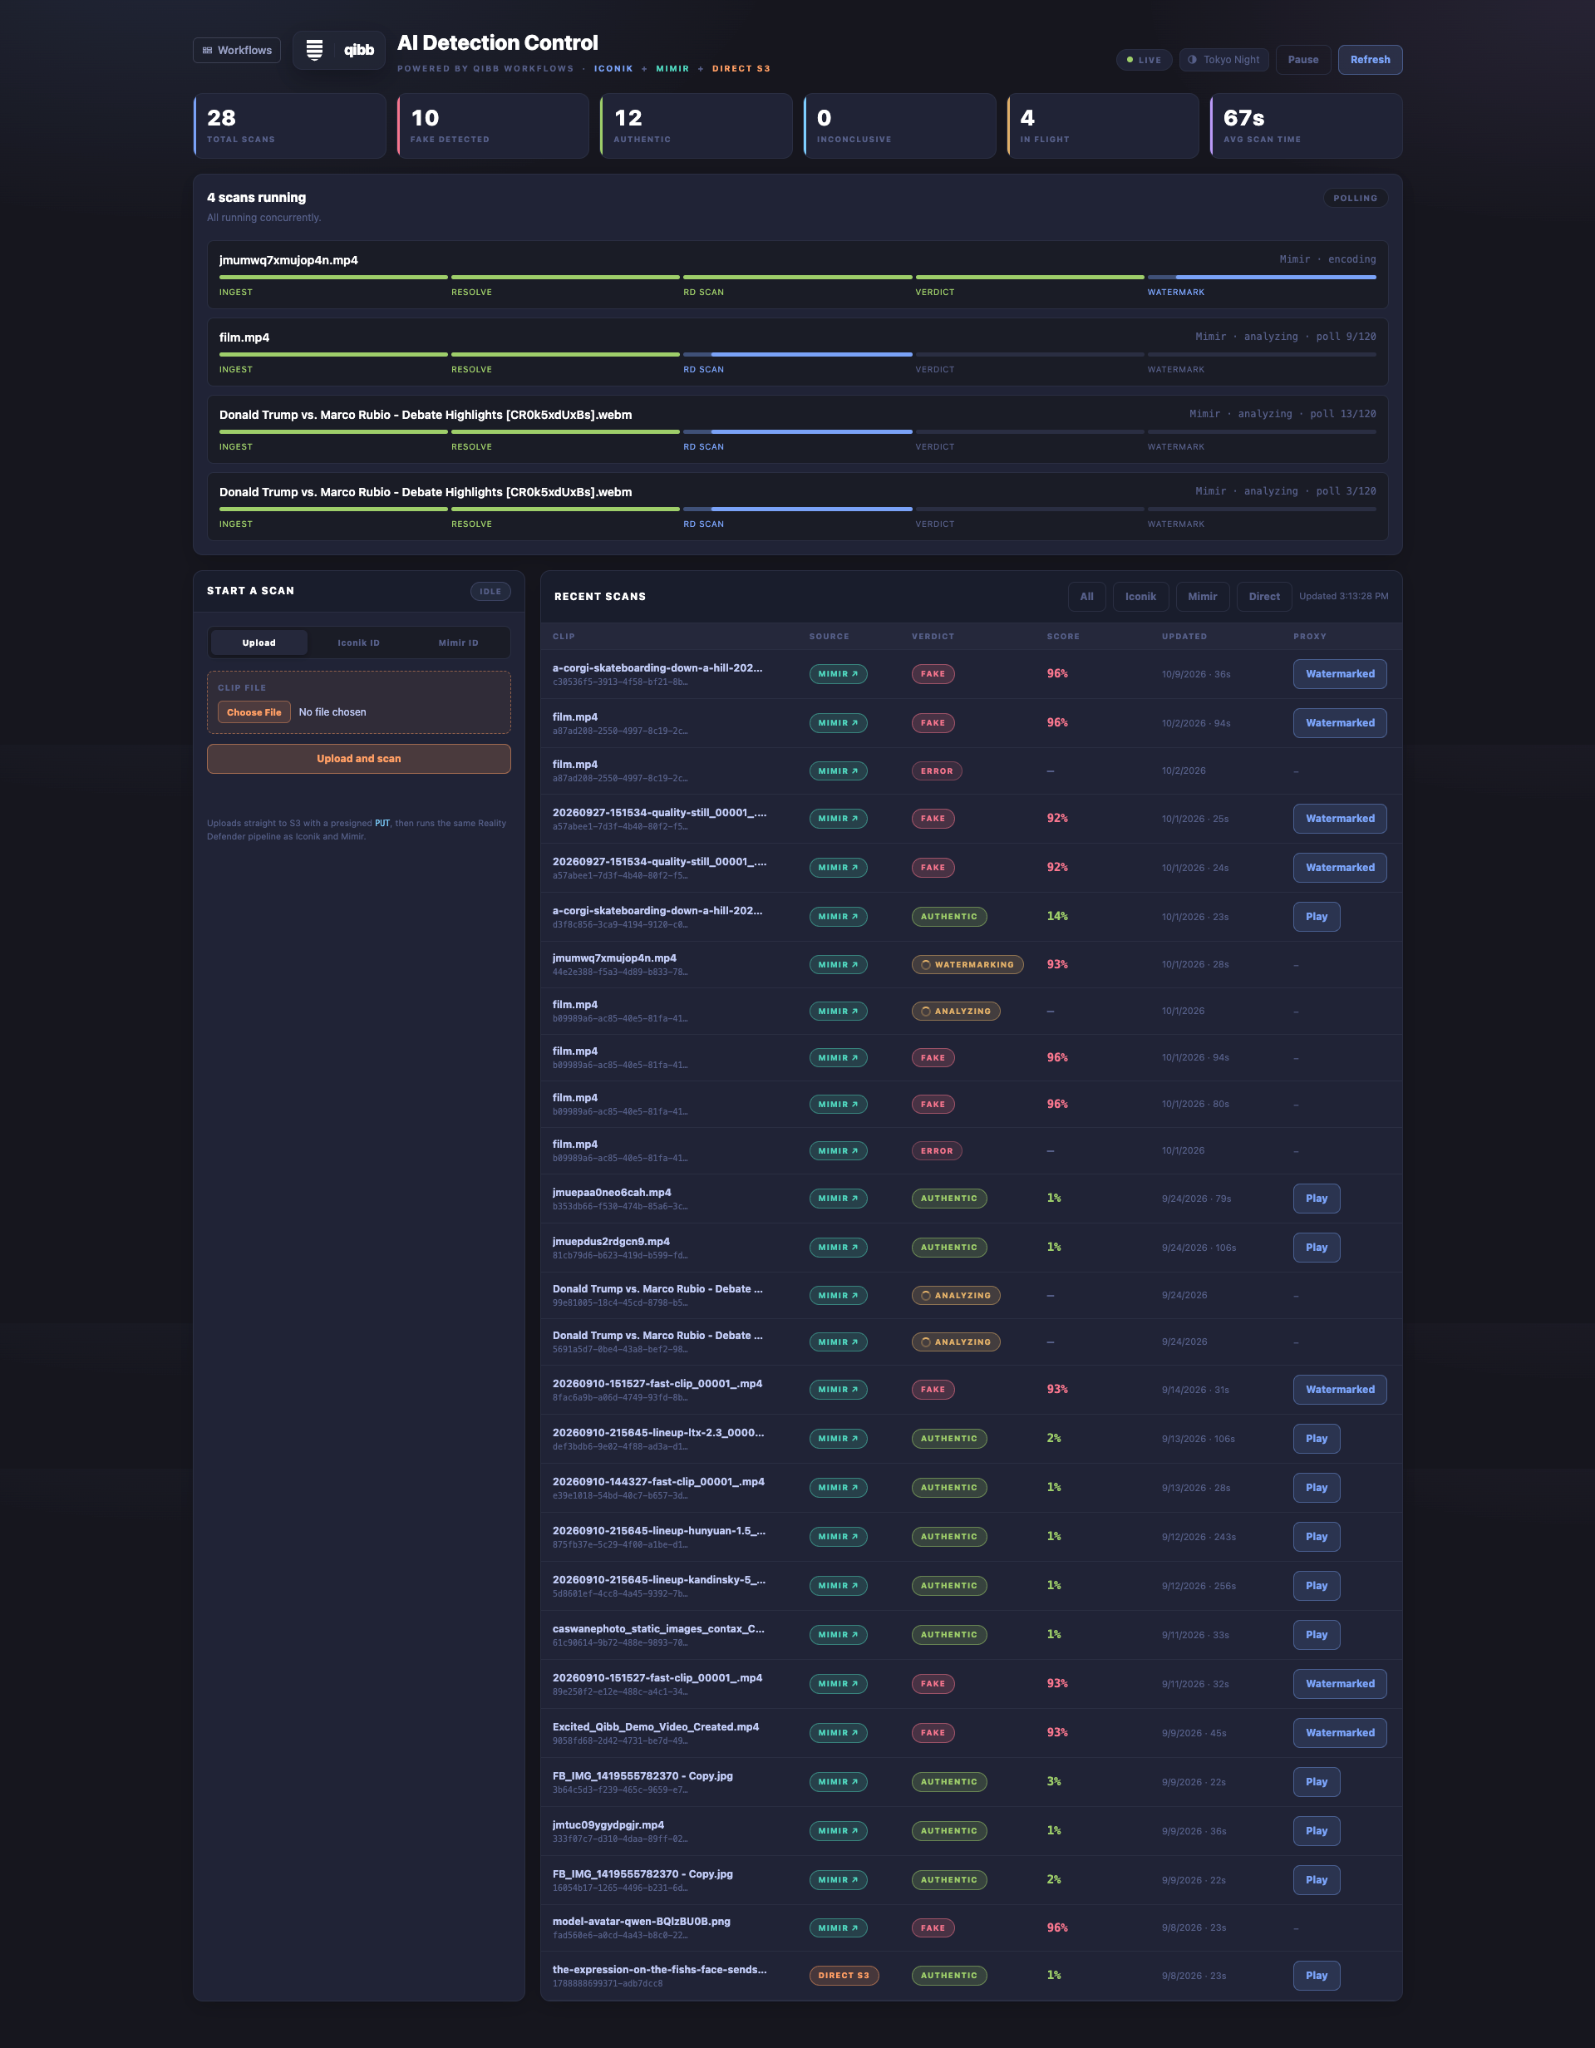The image size is (1595, 2048).
Task: Click jmumwq7xmujop4n.mp4 watermark progress bar
Action: click(1261, 277)
